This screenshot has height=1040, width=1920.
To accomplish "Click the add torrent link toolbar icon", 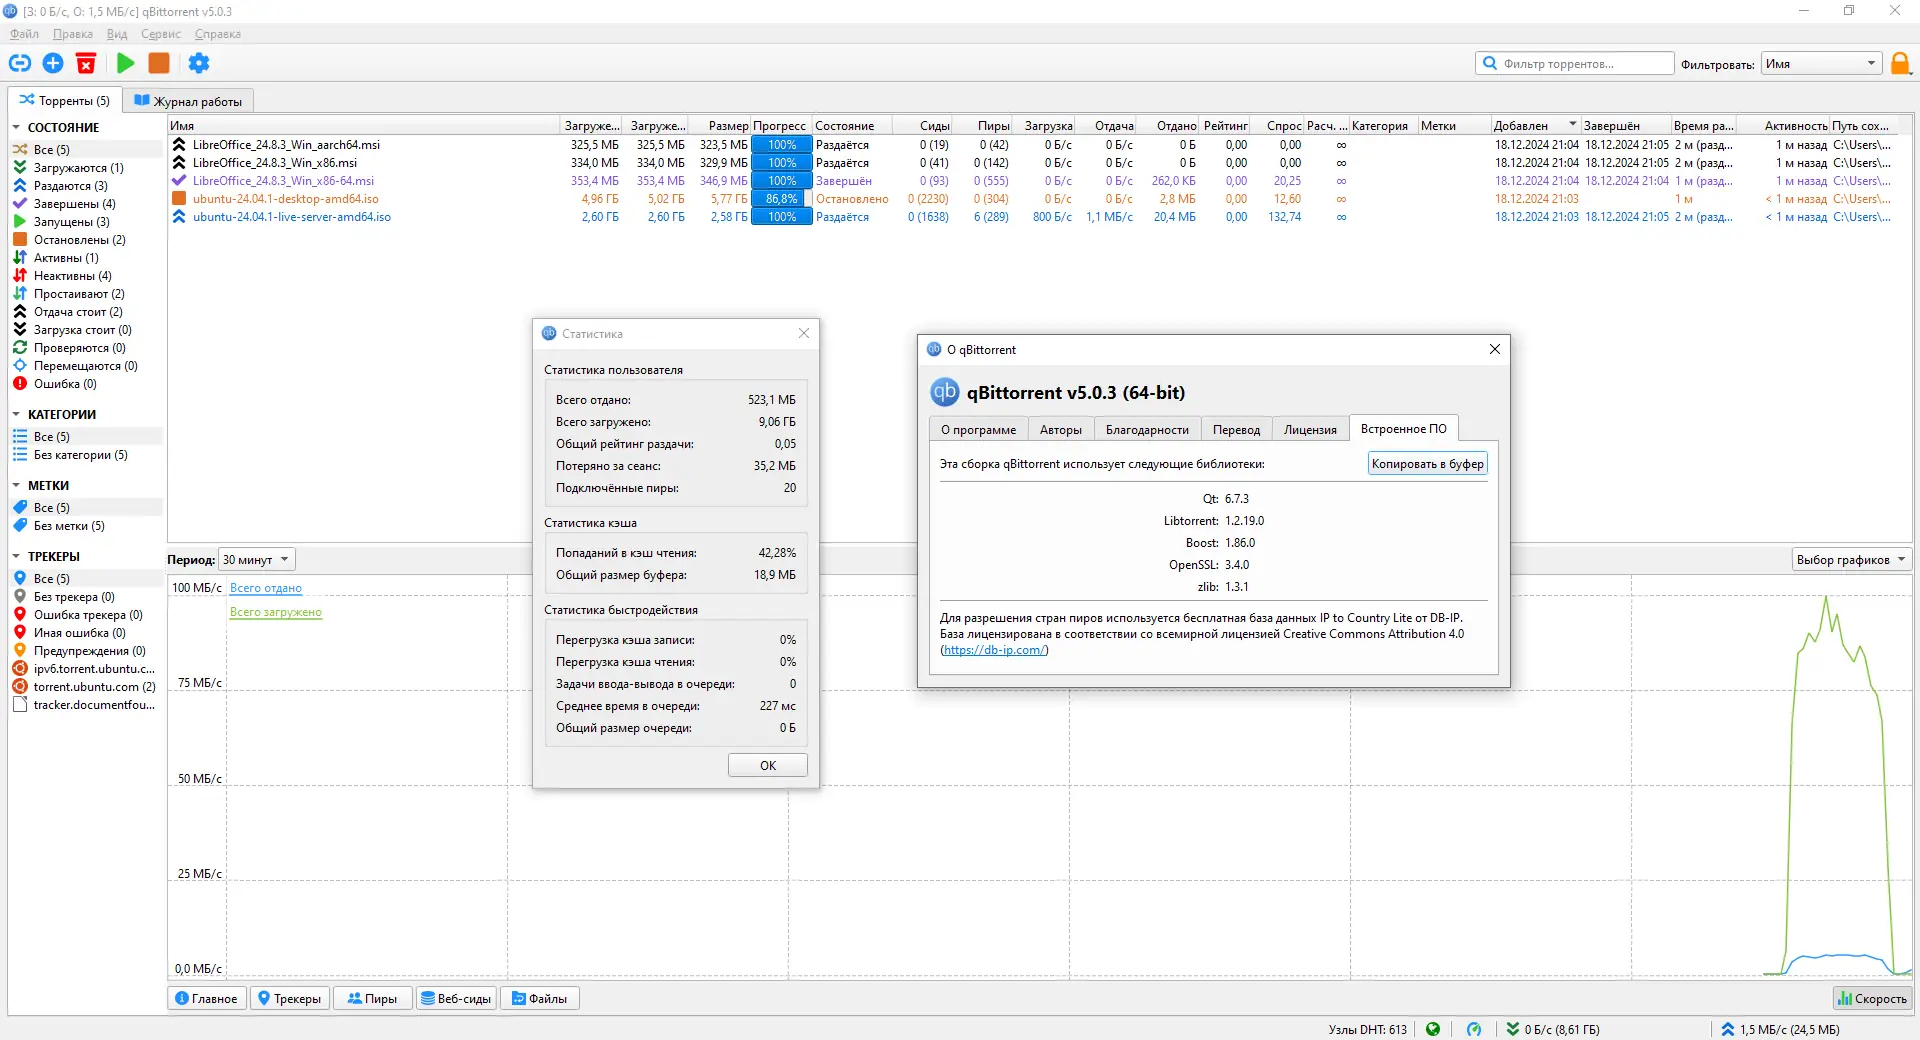I will click(20, 63).
